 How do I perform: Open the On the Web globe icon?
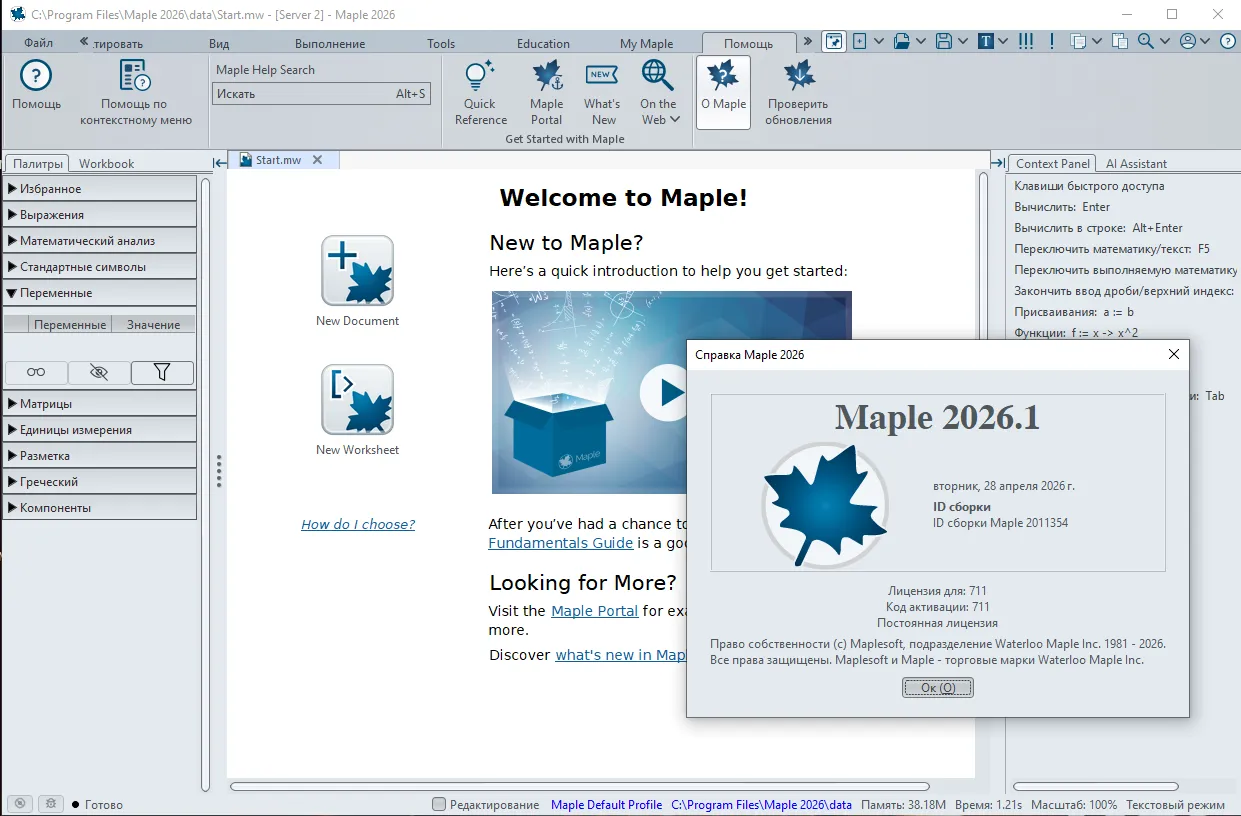[x=657, y=75]
